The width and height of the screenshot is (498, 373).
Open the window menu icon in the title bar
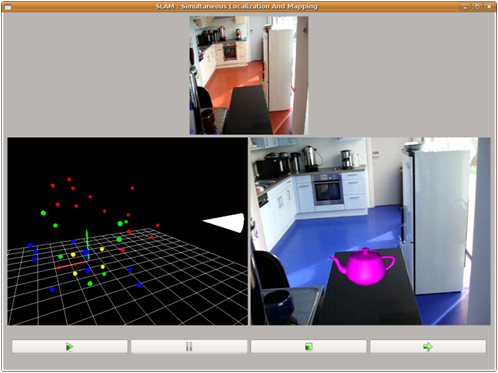[x=7, y=7]
